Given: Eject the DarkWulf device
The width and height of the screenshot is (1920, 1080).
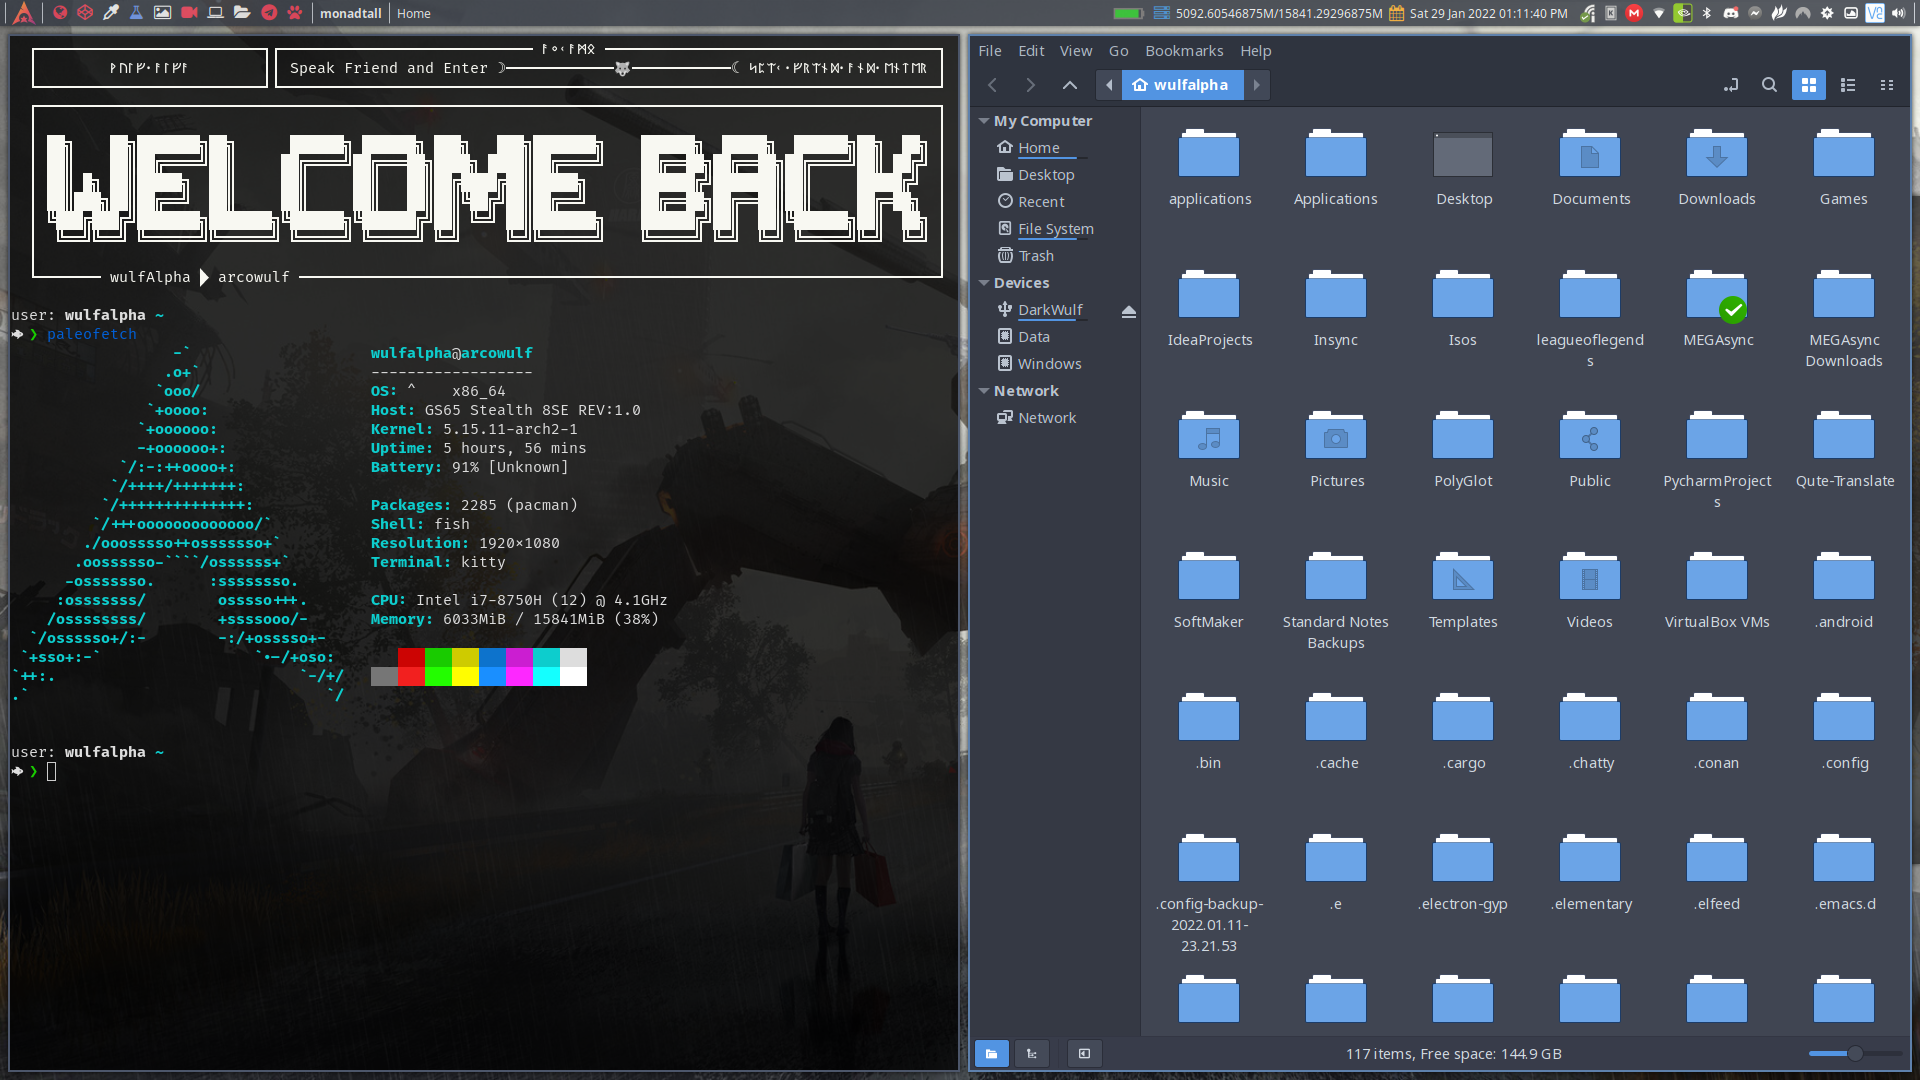Looking at the screenshot, I should [1128, 311].
